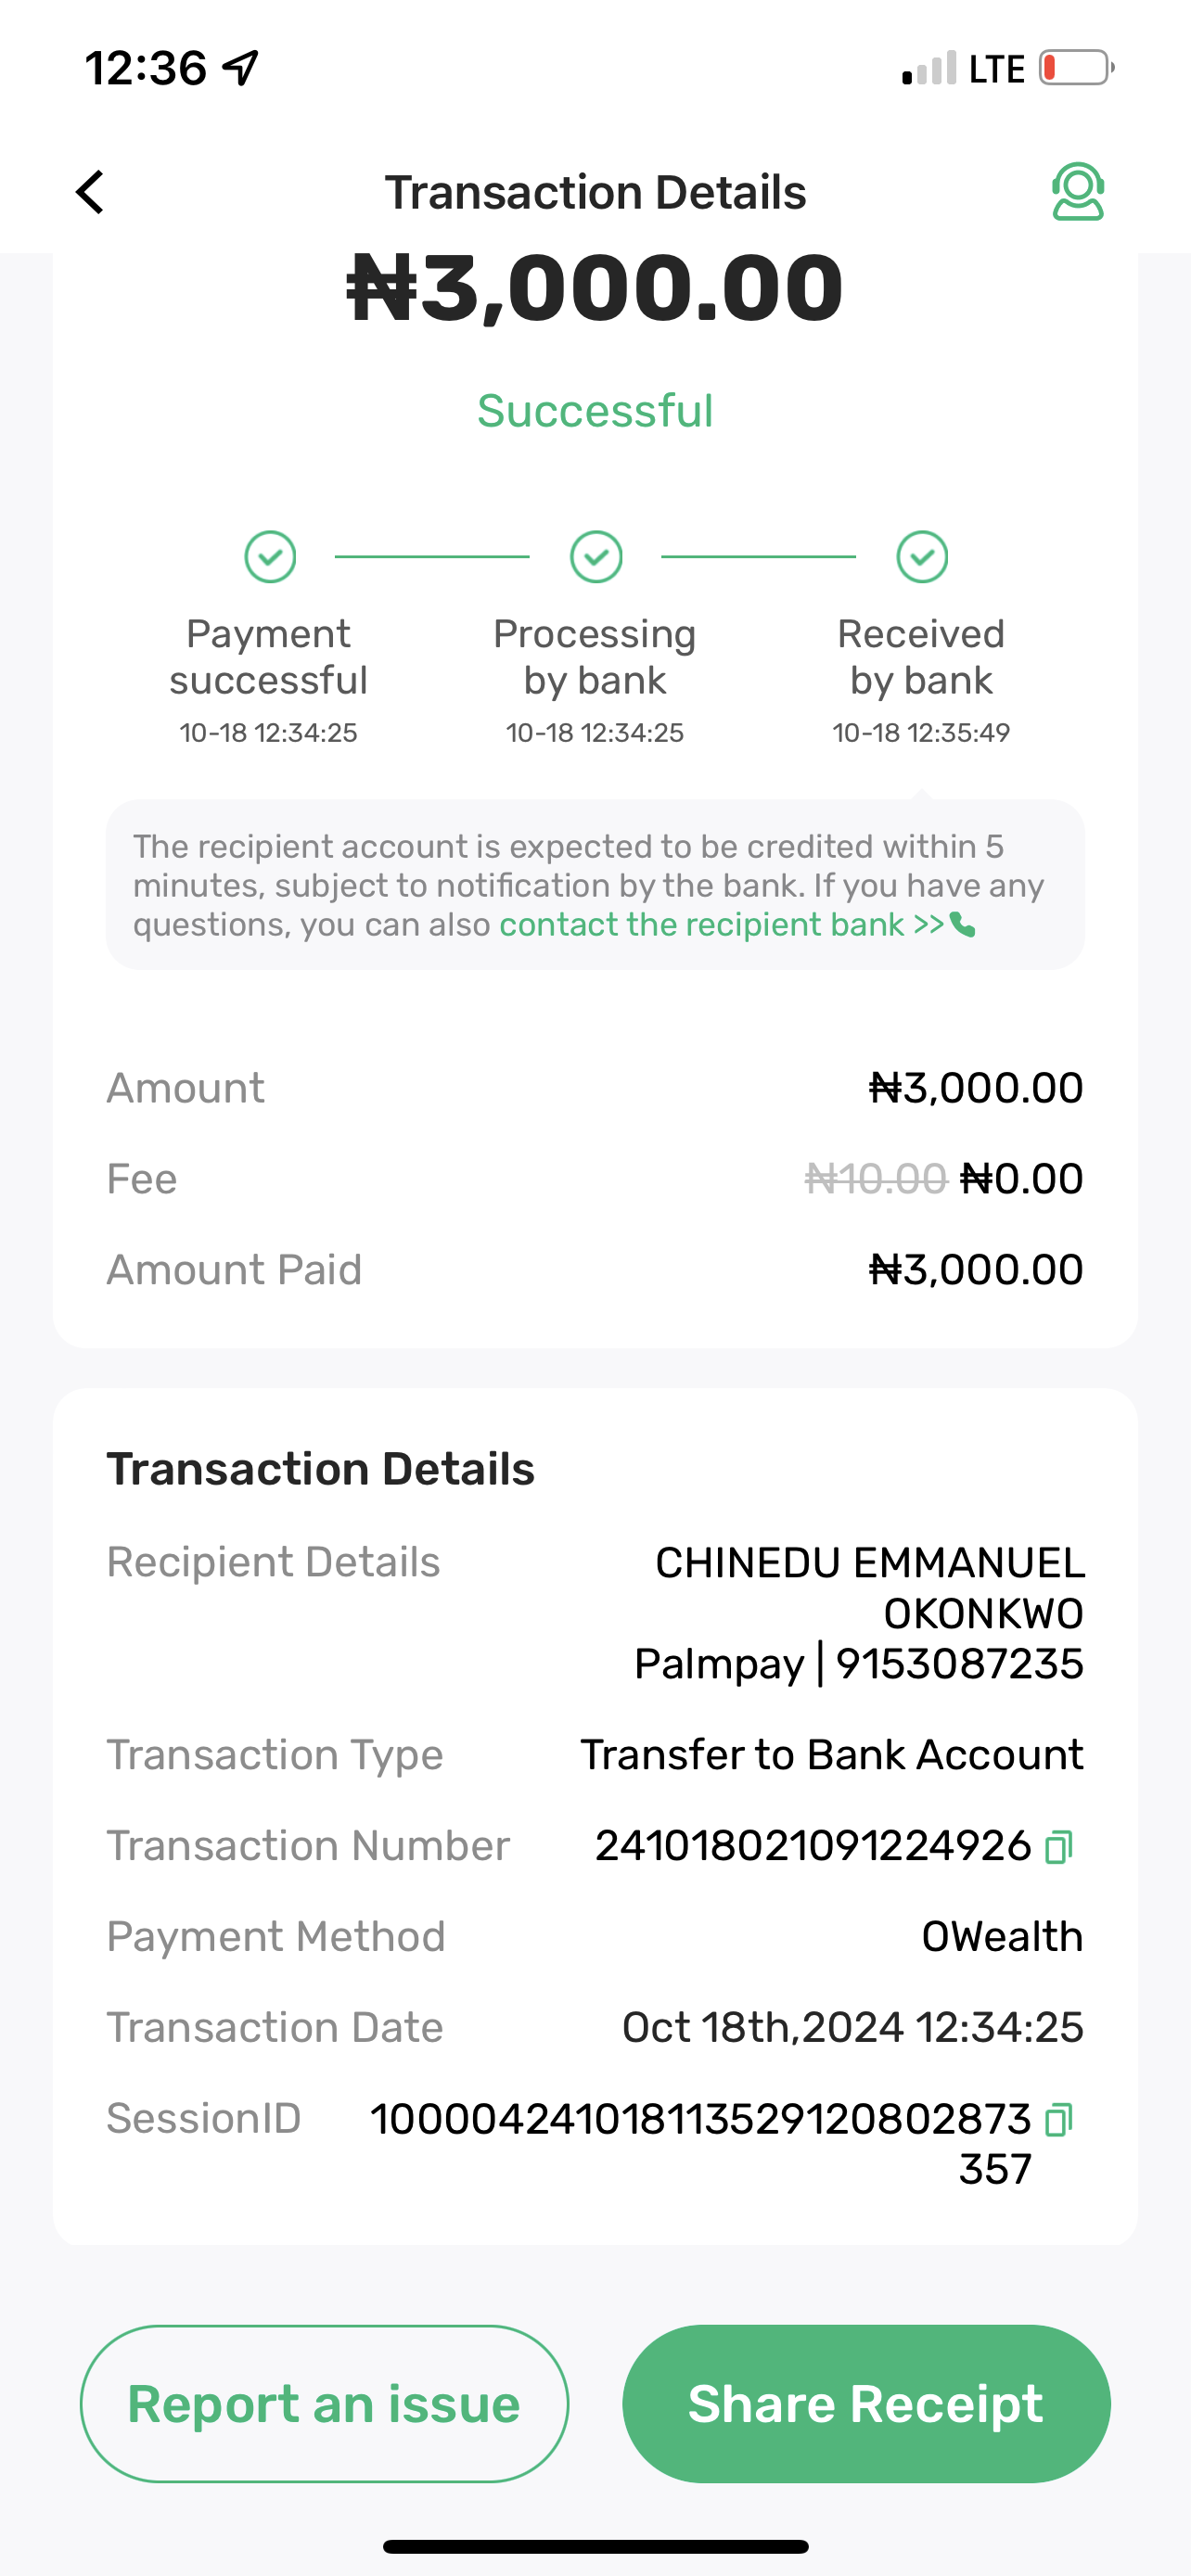
Task: Tap the ₦0.00 fee value
Action: (x=1021, y=1179)
